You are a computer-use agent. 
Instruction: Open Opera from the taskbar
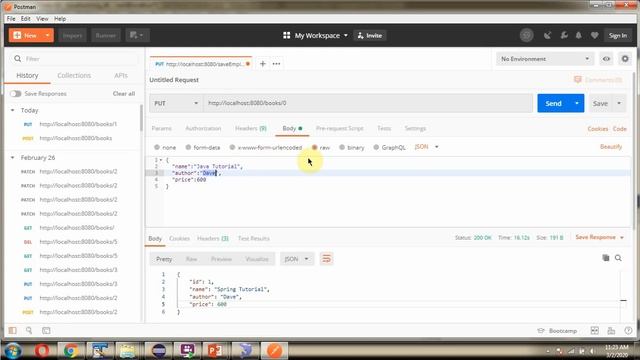tap(42, 351)
